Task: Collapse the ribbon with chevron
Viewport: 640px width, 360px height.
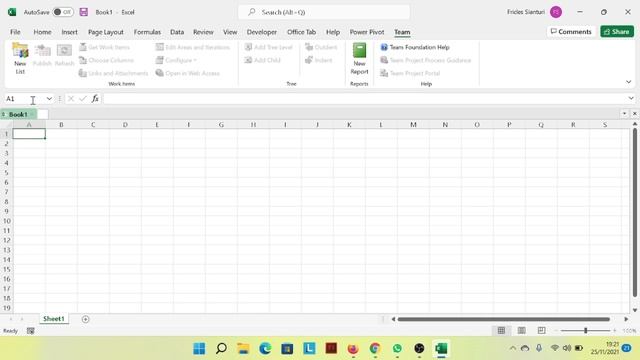Action: (629, 82)
